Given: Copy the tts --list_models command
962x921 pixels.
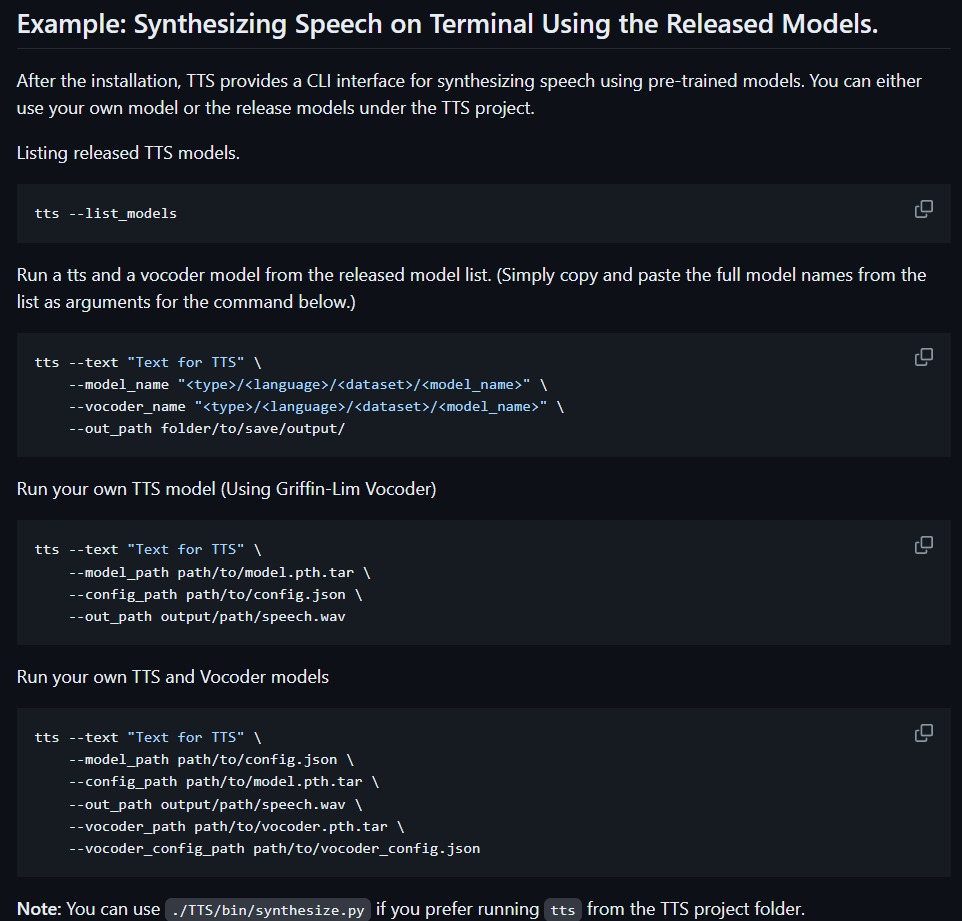Looking at the screenshot, I should pos(923,210).
